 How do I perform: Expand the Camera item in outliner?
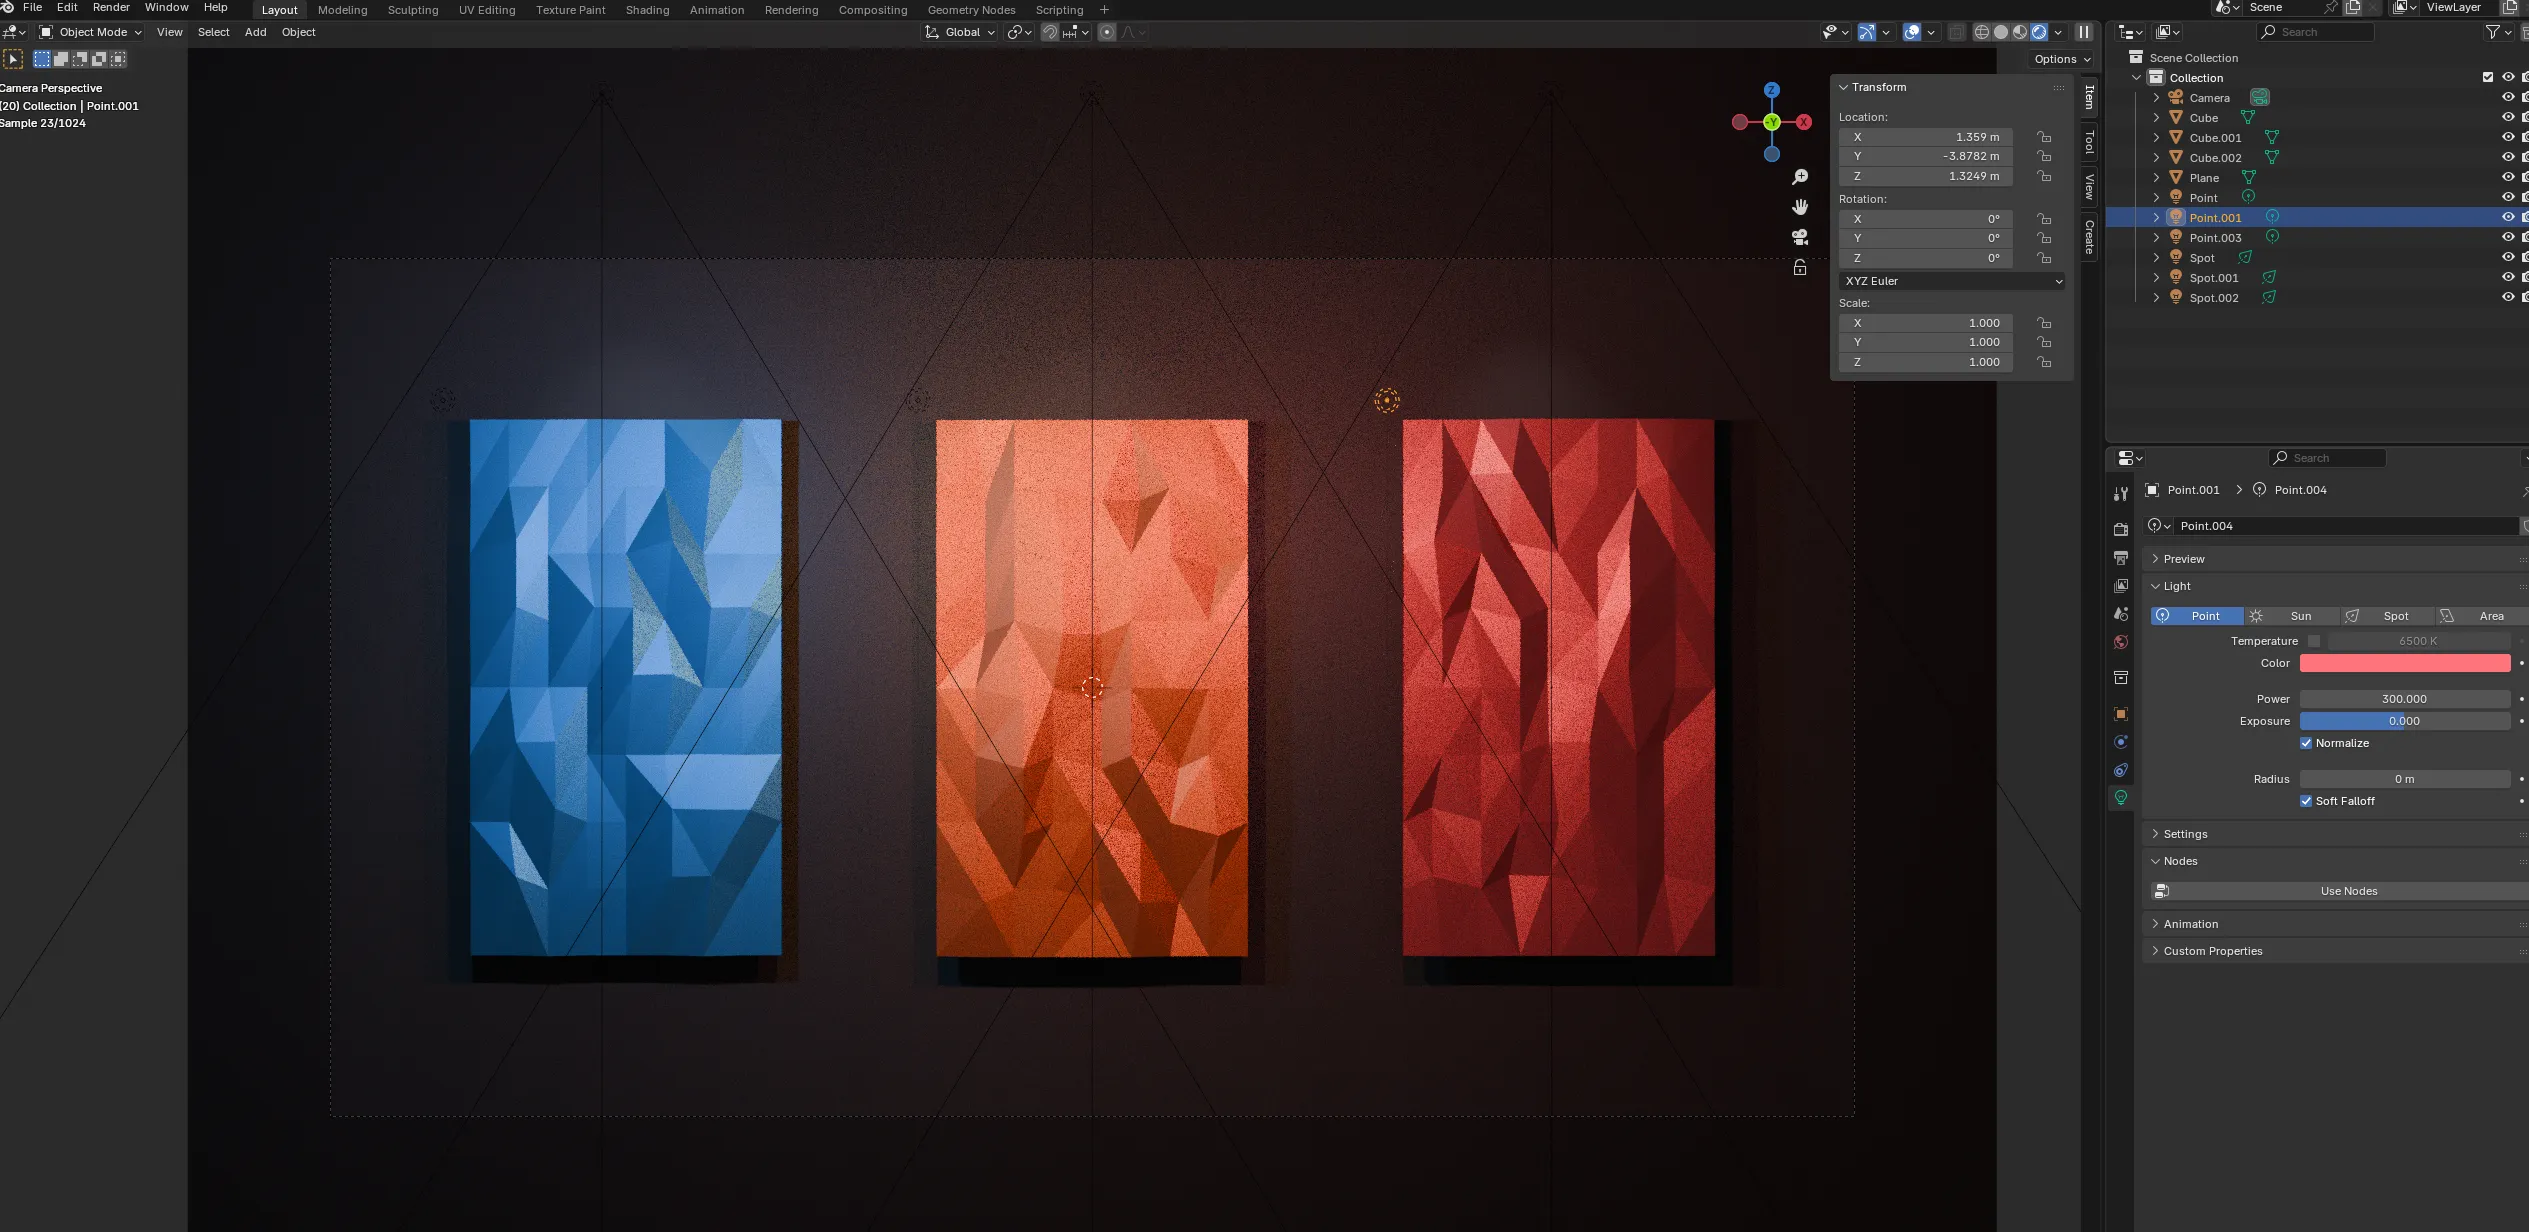point(2156,97)
